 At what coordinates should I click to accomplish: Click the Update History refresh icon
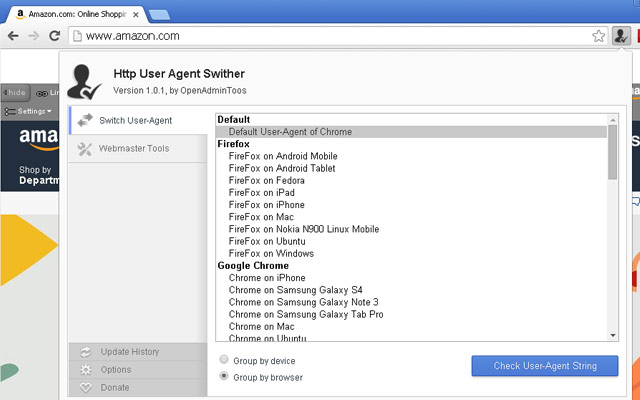click(x=85, y=352)
